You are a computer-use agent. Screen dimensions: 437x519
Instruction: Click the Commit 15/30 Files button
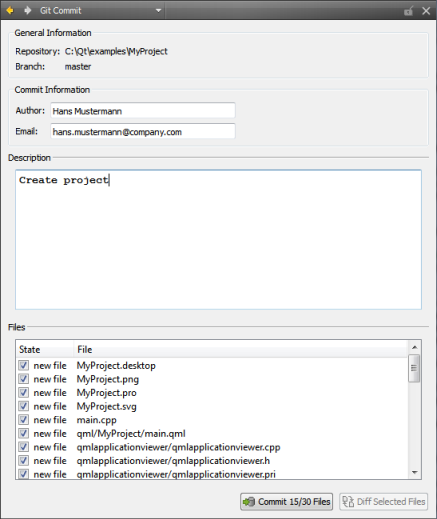(286, 502)
